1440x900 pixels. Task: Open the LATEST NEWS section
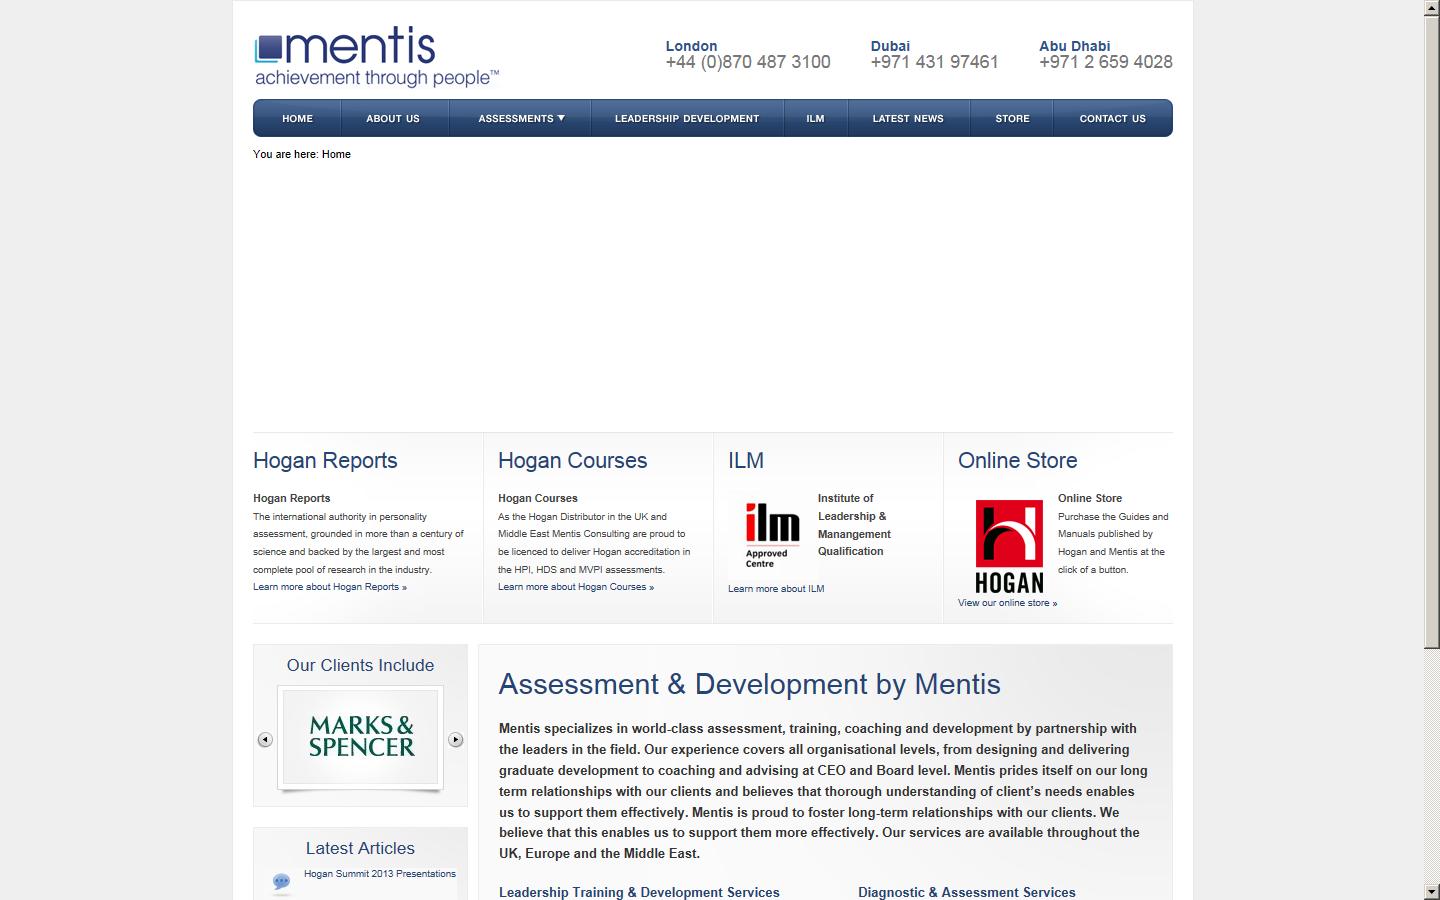pos(908,118)
